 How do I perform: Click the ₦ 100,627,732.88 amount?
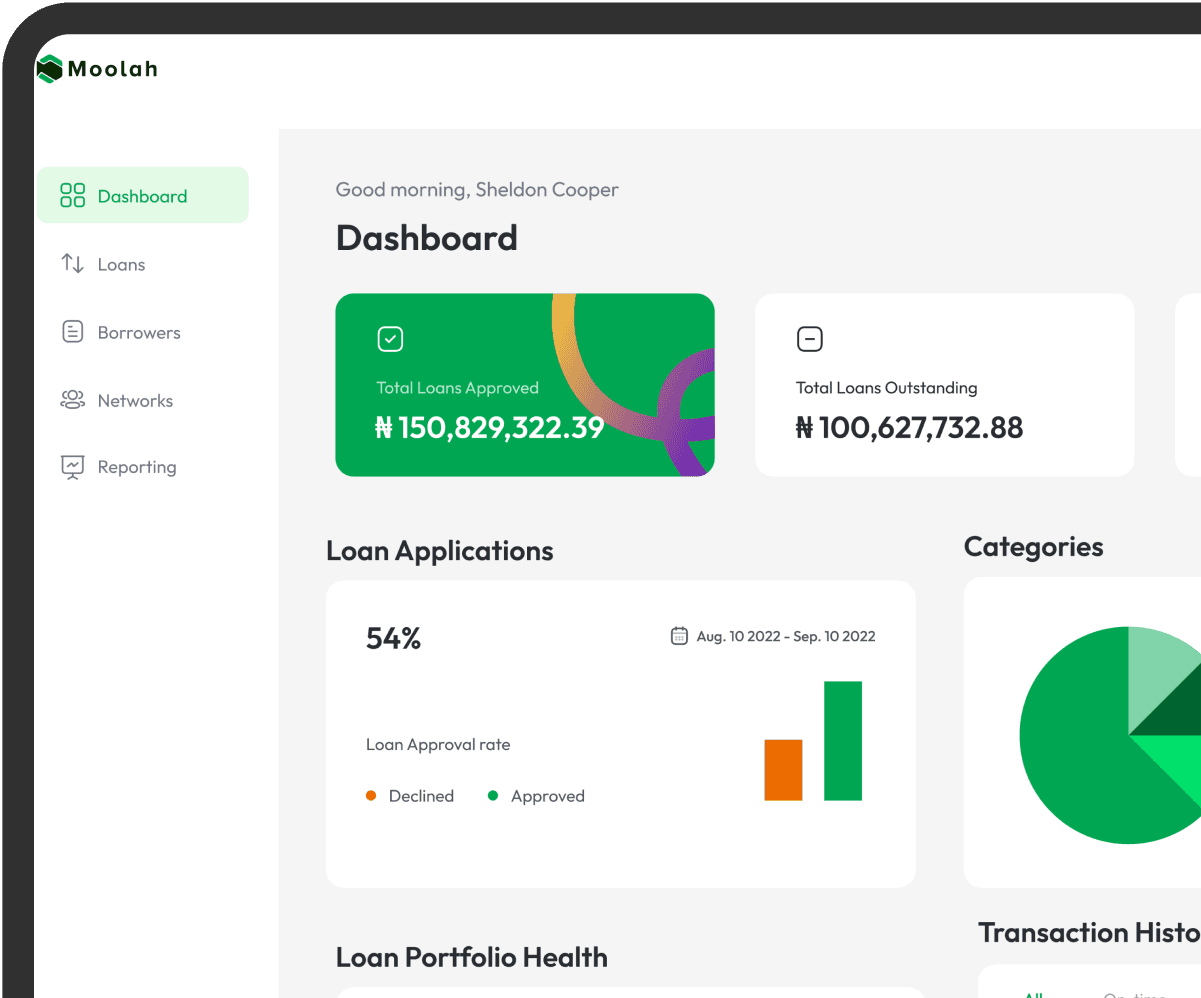tap(909, 428)
